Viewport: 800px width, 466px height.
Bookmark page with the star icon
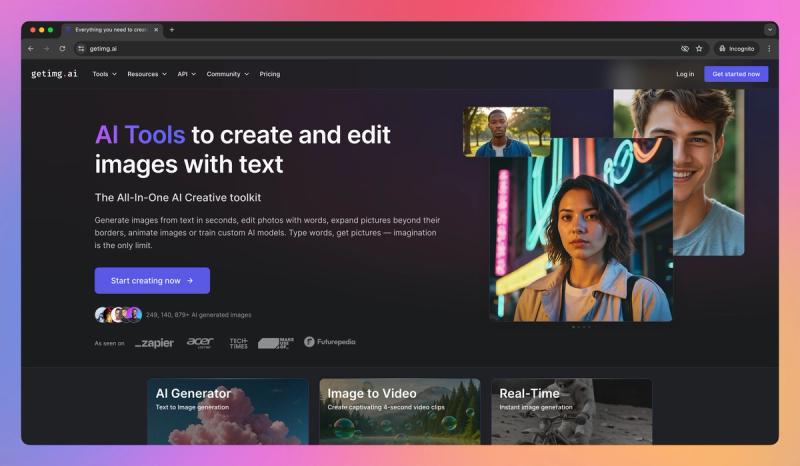(x=699, y=48)
